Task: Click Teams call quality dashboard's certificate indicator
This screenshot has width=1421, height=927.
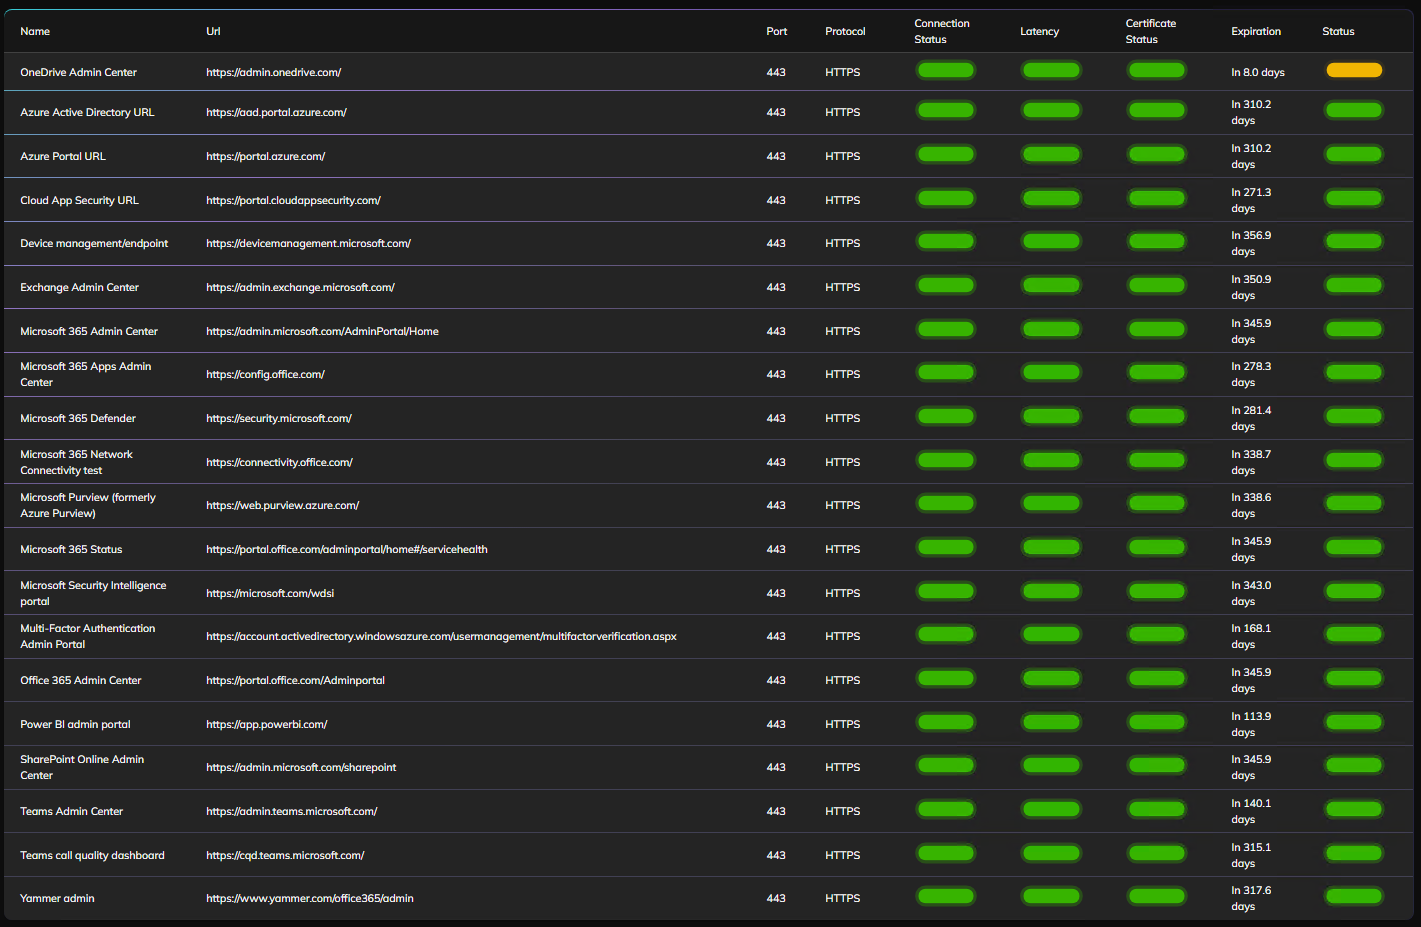Action: tap(1157, 853)
